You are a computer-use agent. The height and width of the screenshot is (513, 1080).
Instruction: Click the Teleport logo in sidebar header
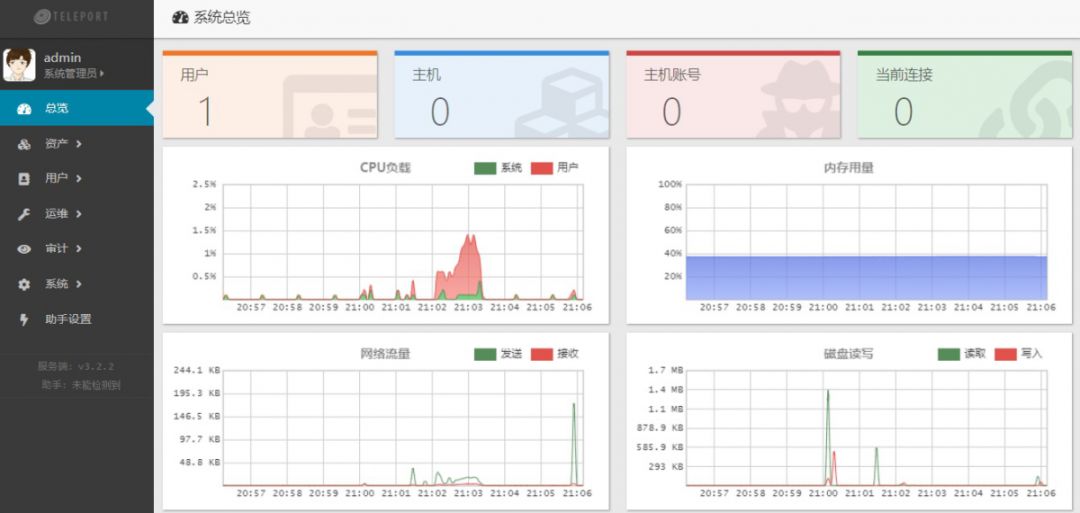pyautogui.click(x=71, y=16)
